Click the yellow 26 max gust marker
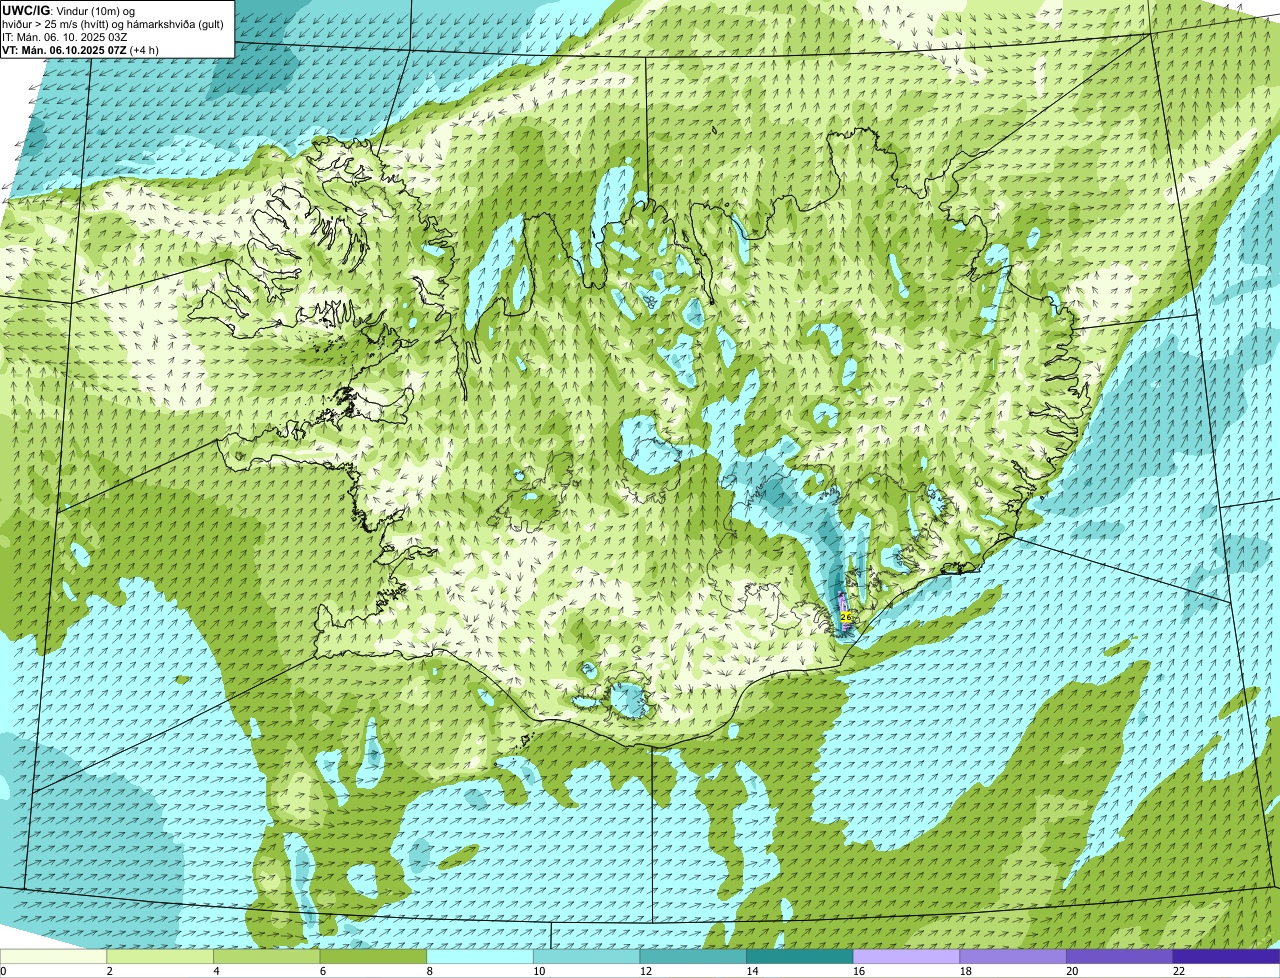This screenshot has width=1280, height=978. click(x=846, y=617)
